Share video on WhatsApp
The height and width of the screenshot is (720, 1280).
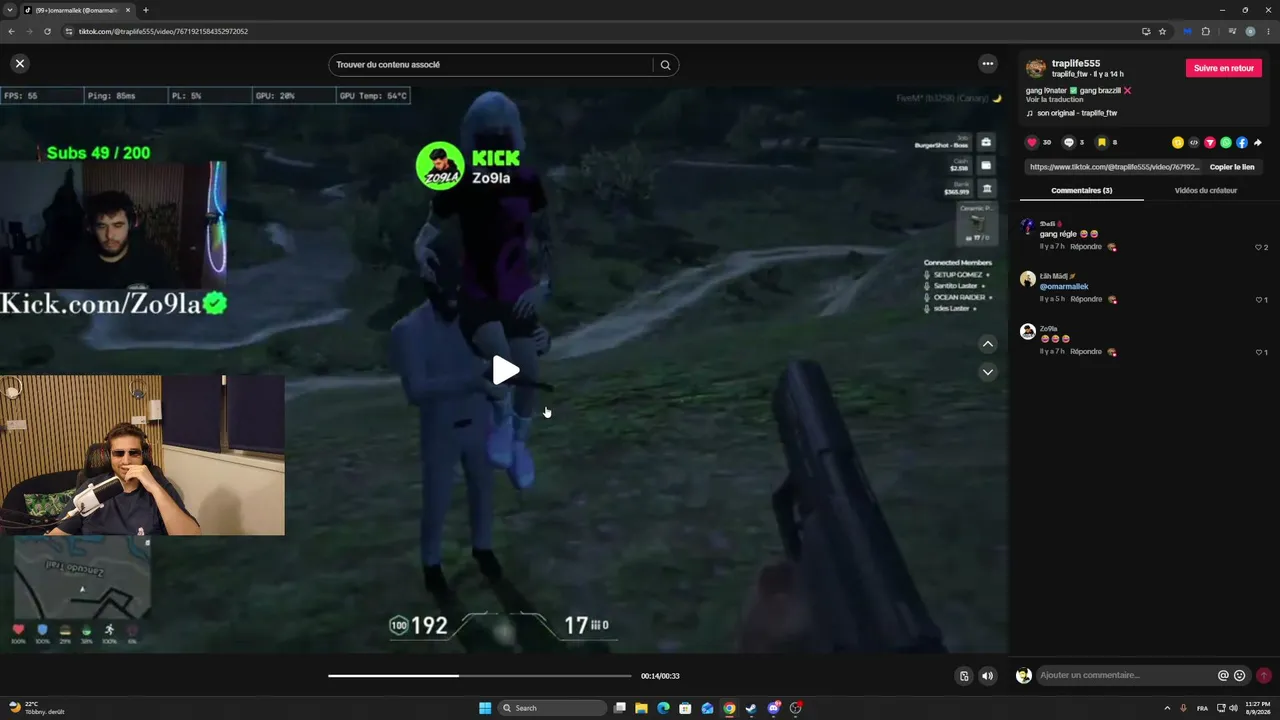(1226, 143)
